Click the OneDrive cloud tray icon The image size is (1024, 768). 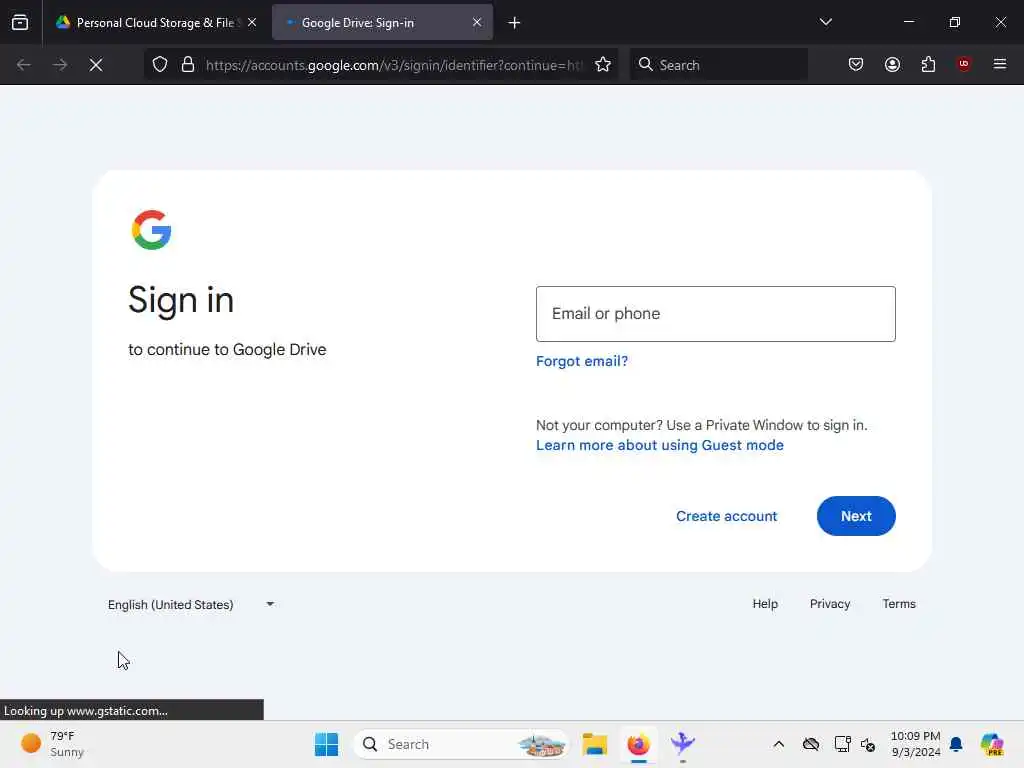point(810,744)
